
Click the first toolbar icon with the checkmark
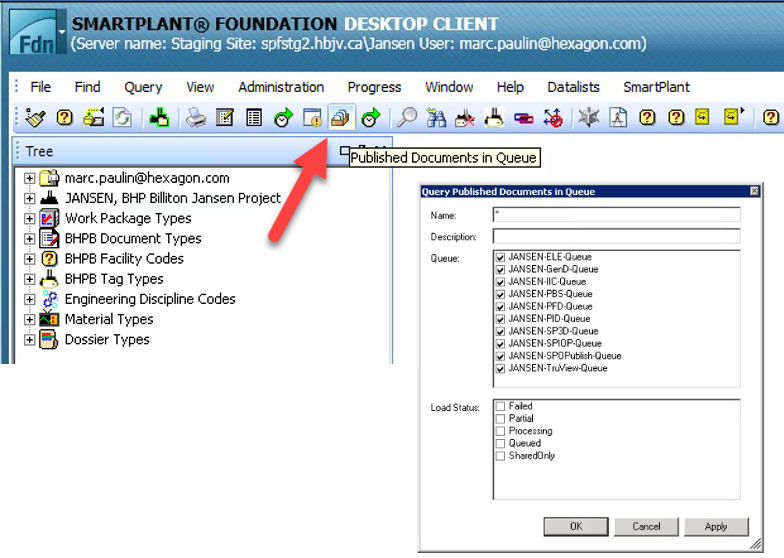(36, 118)
